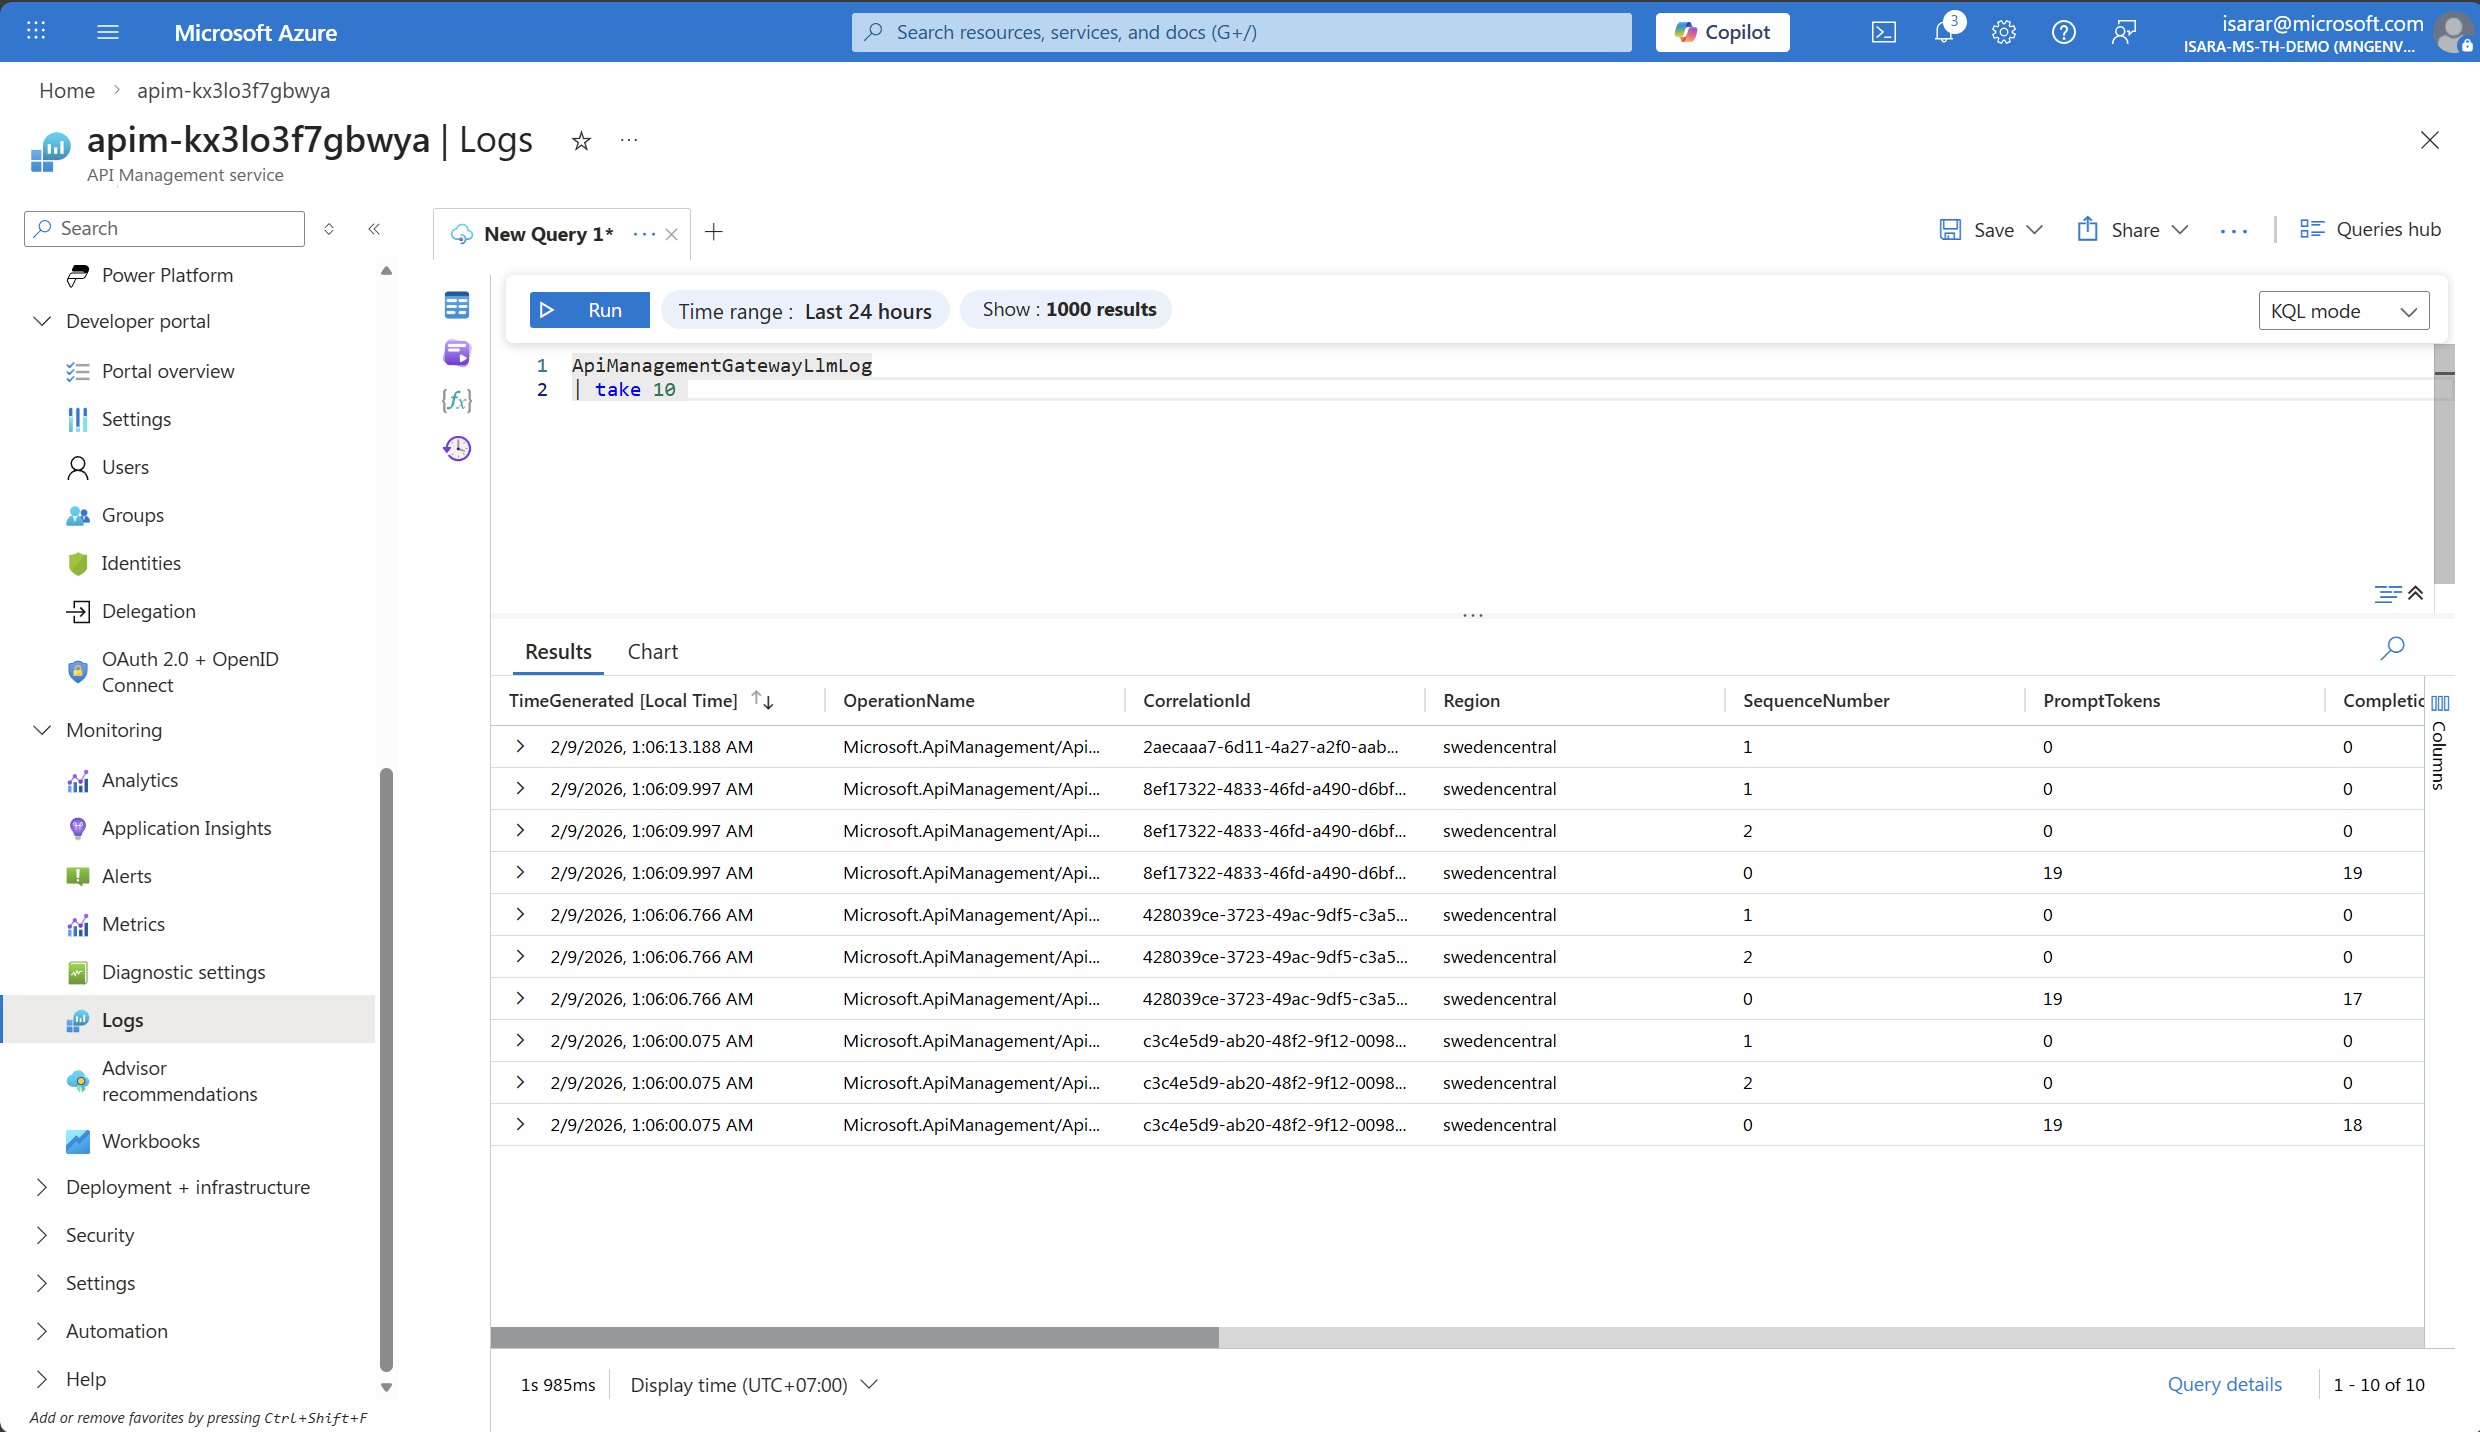Open Cloud Shell from the top bar
The height and width of the screenshot is (1432, 2480).
click(x=1884, y=32)
